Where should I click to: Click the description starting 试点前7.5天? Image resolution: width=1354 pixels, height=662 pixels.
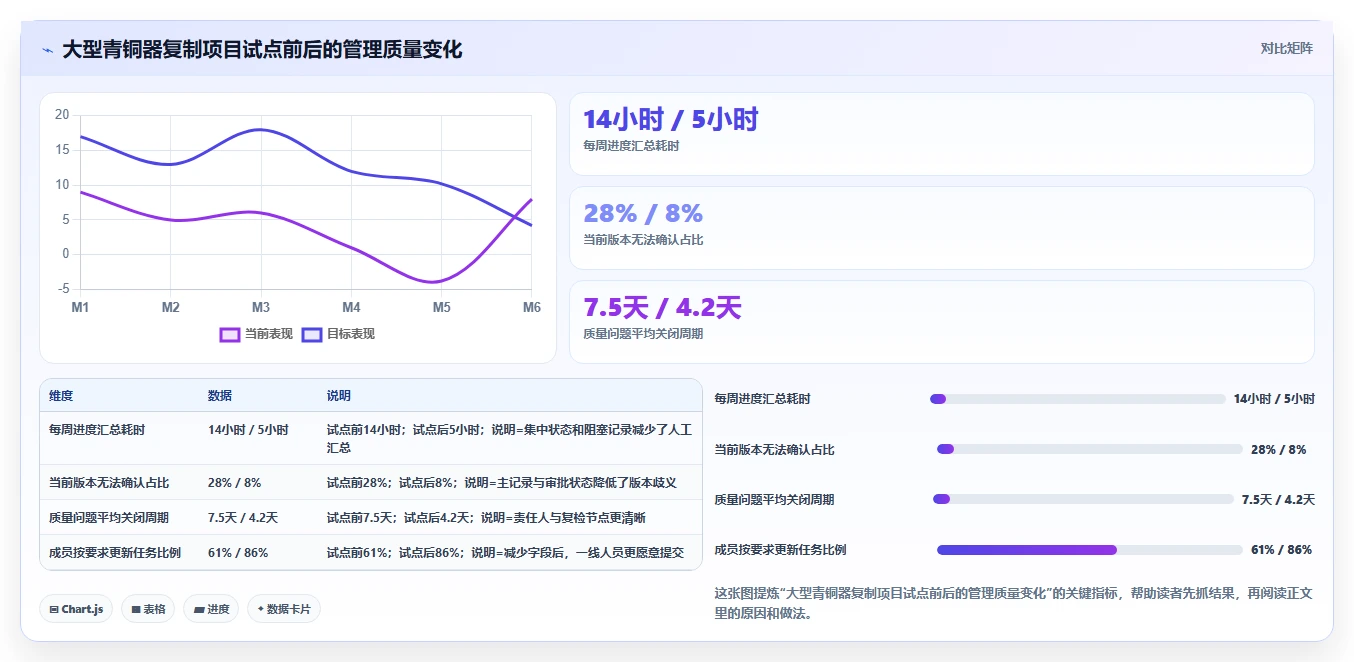click(x=486, y=518)
